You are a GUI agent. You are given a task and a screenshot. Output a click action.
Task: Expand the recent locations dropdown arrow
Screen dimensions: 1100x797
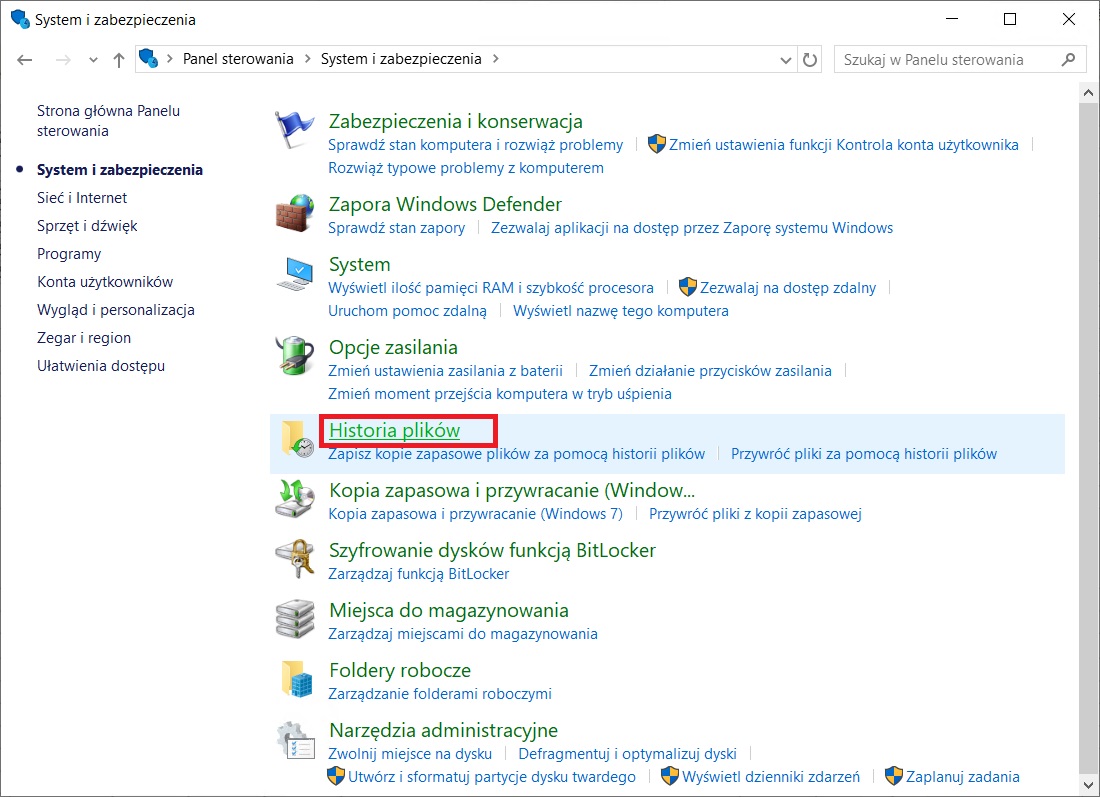tap(93, 60)
